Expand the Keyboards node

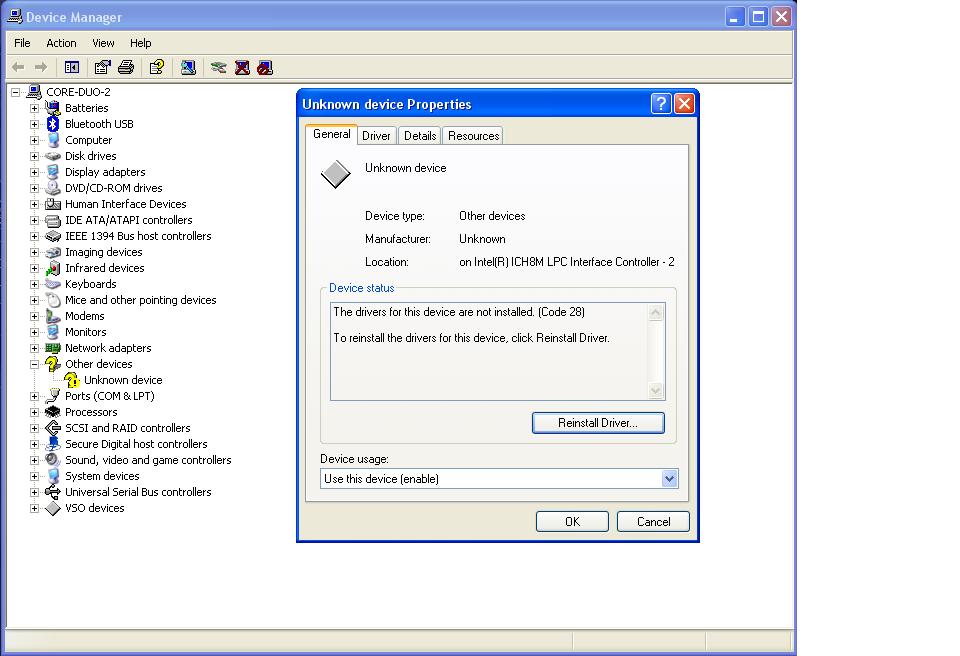[x=34, y=285]
